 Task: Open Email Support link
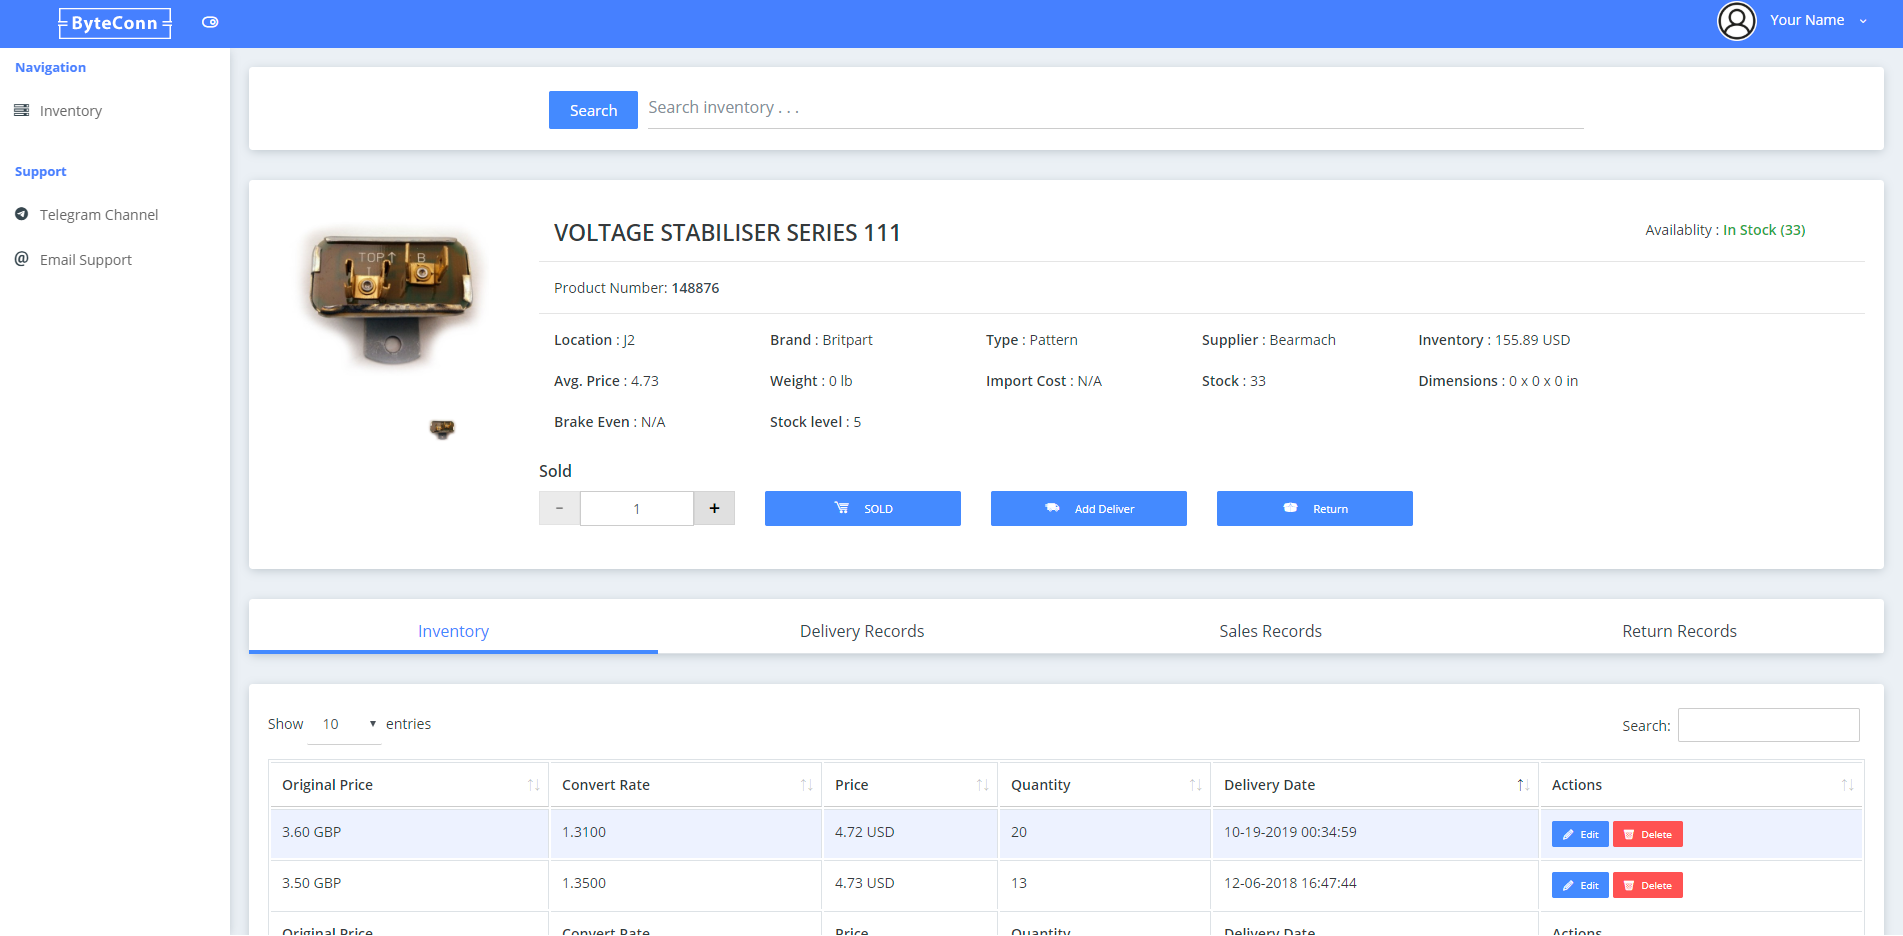pyautogui.click(x=86, y=260)
